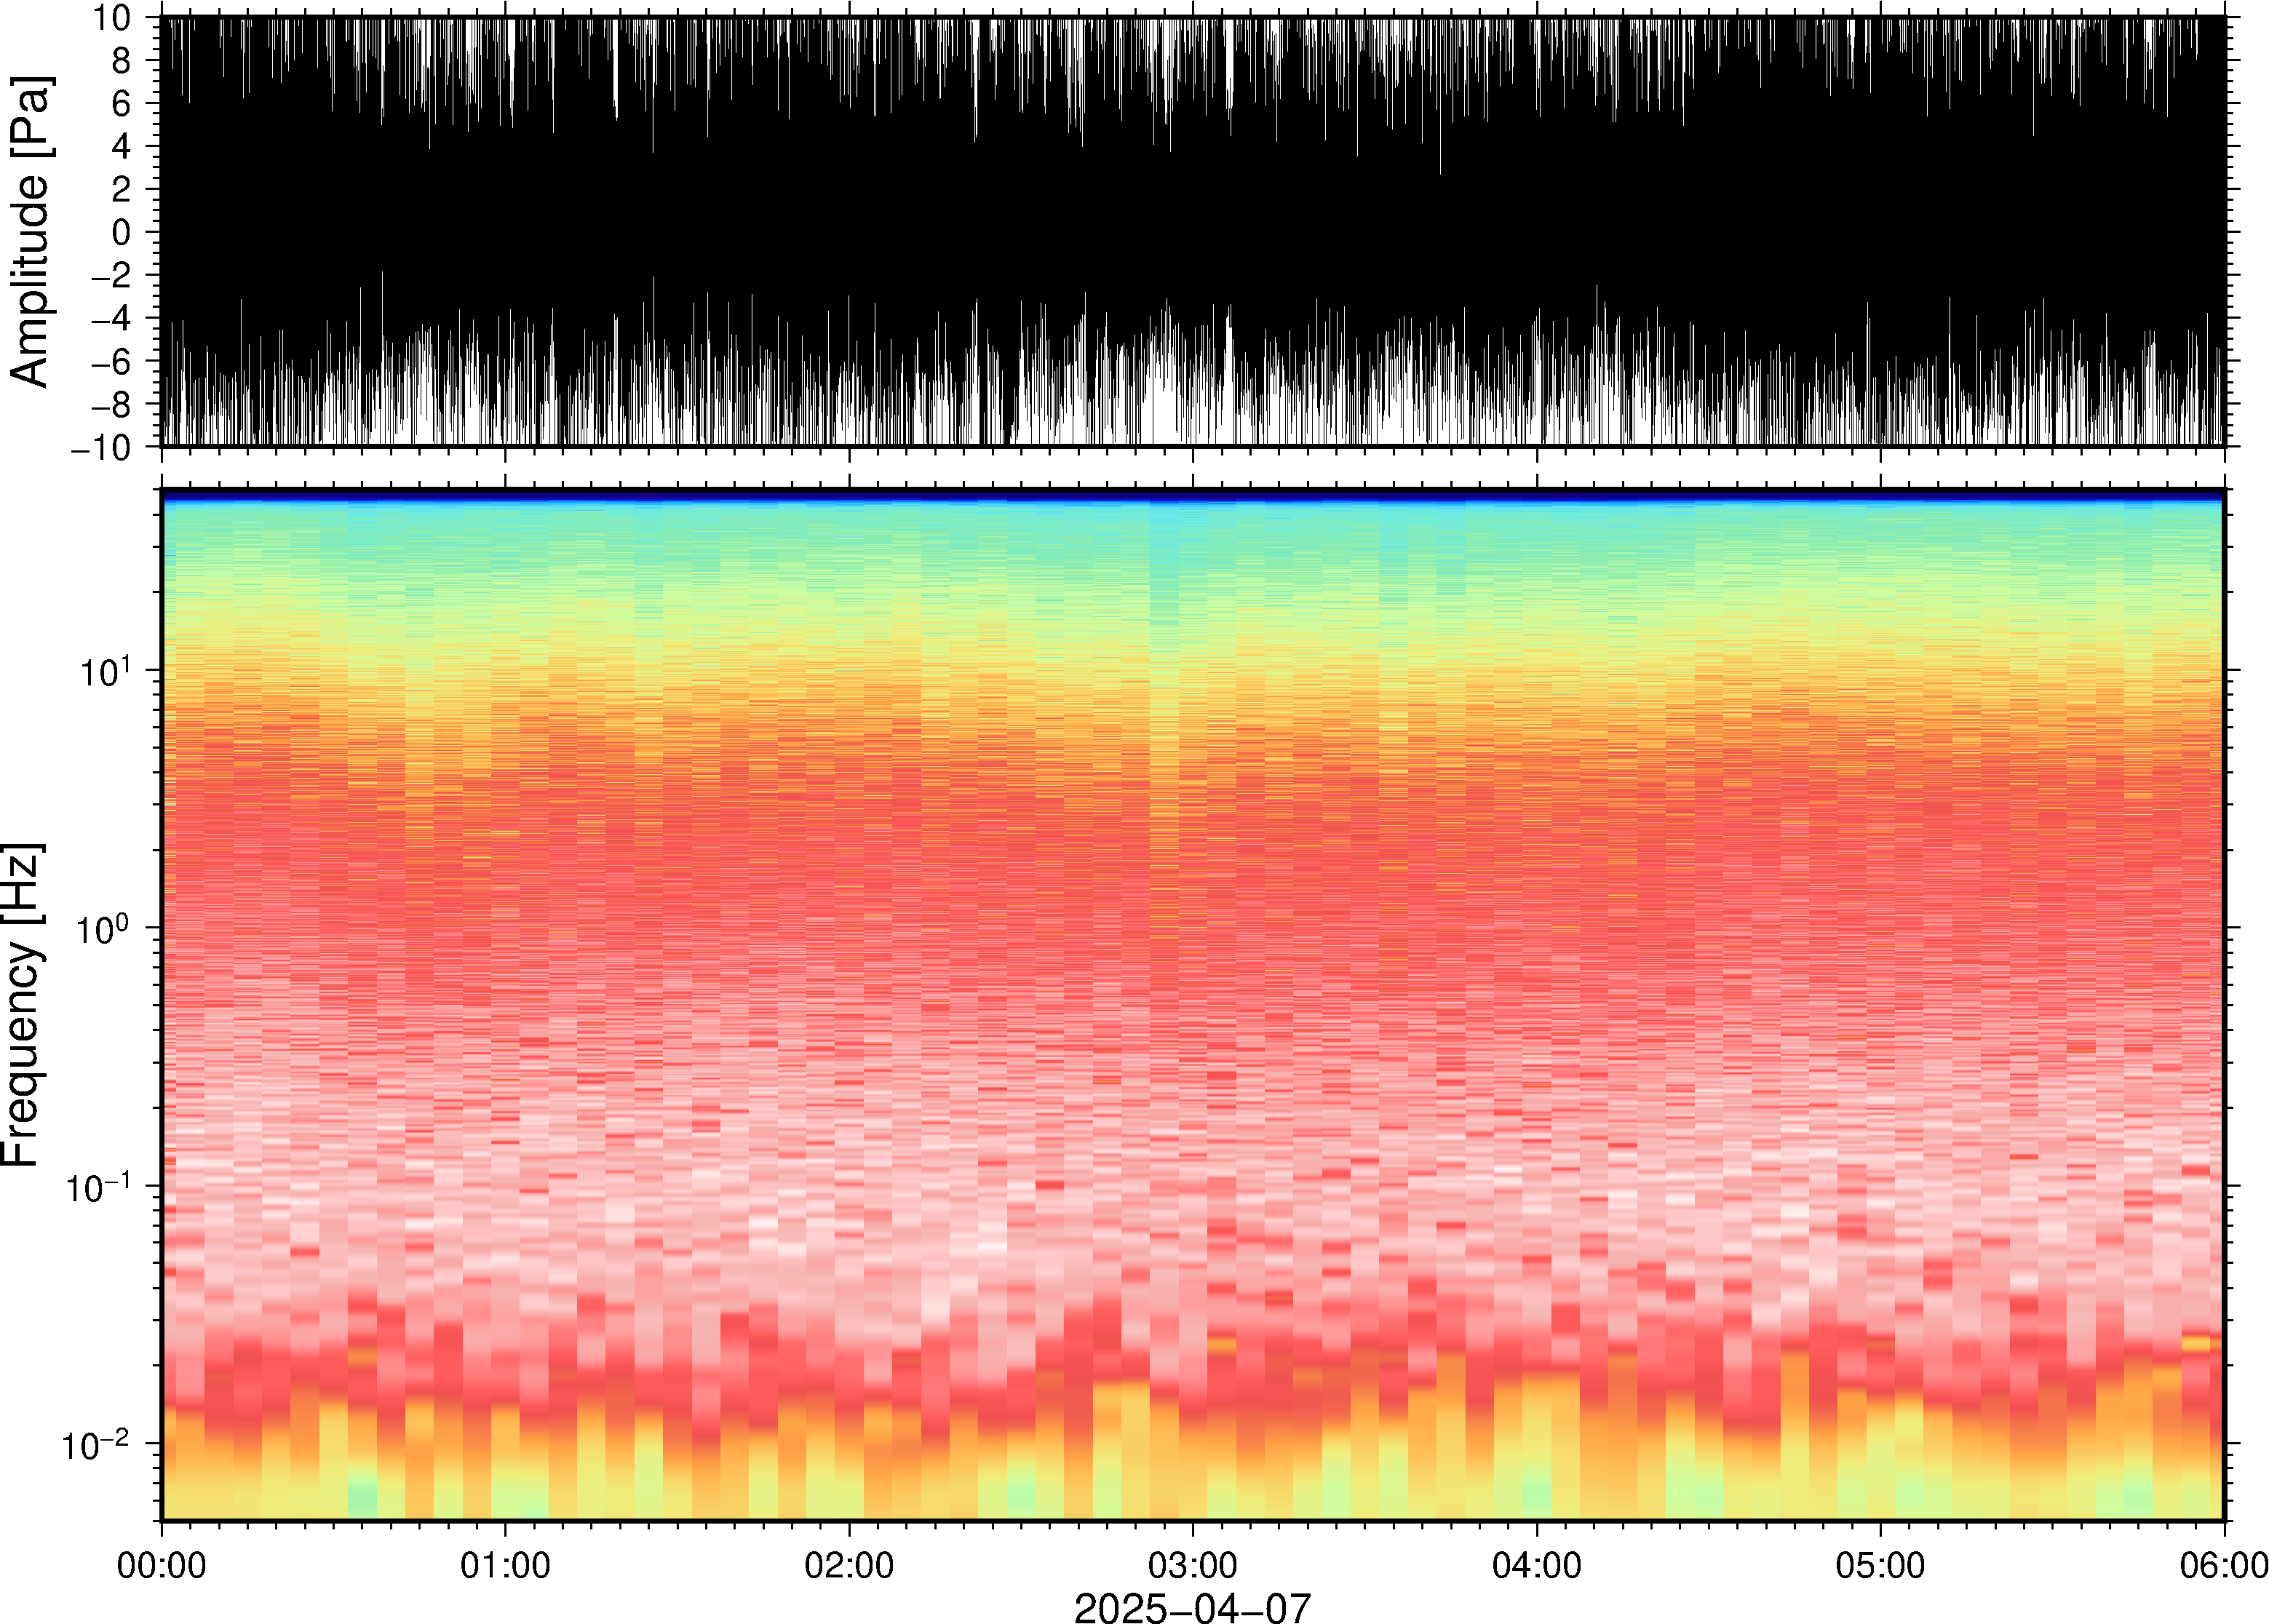The image size is (2269, 1624).
Task: Click the amplitude tick label '-4'
Action: click(111, 318)
